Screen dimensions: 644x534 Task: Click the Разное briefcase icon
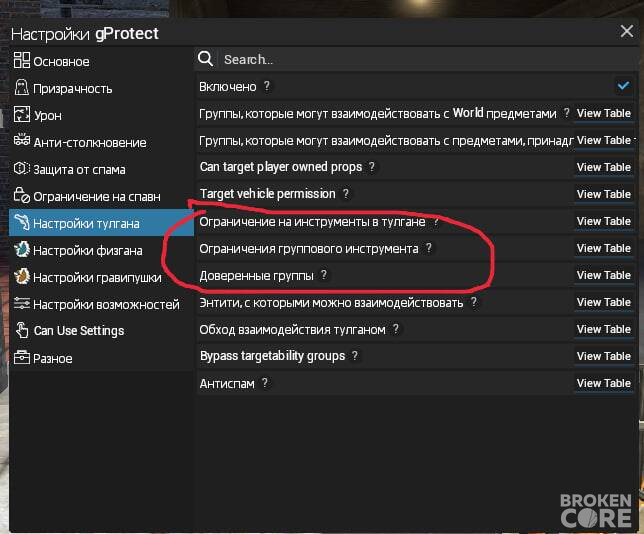[x=22, y=357]
